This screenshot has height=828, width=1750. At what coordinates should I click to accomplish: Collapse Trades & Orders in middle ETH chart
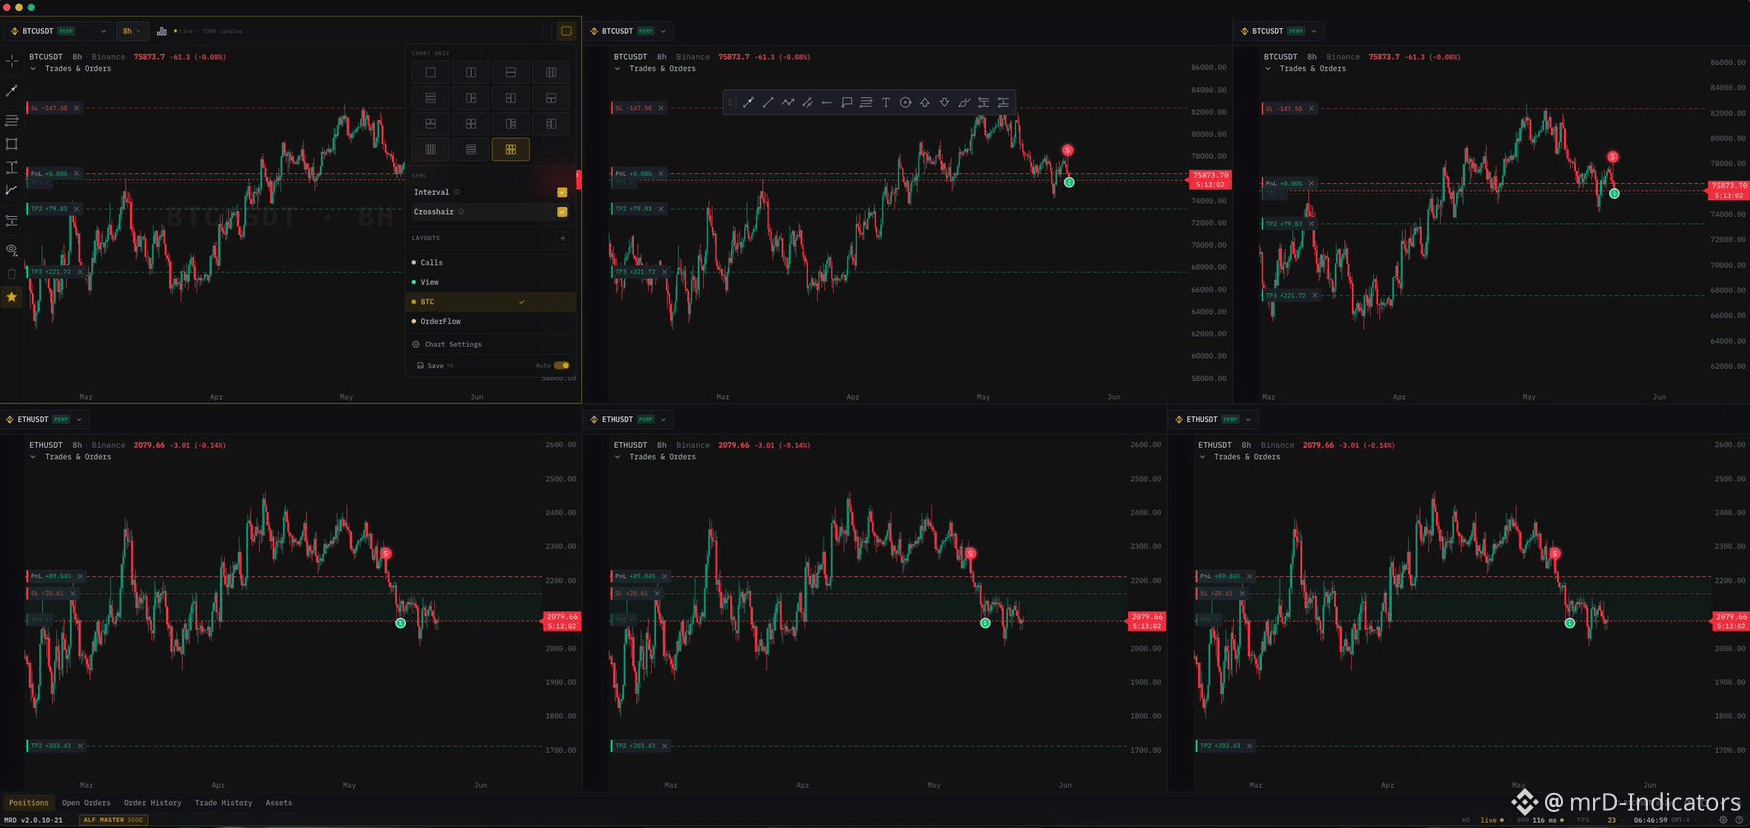coord(617,457)
